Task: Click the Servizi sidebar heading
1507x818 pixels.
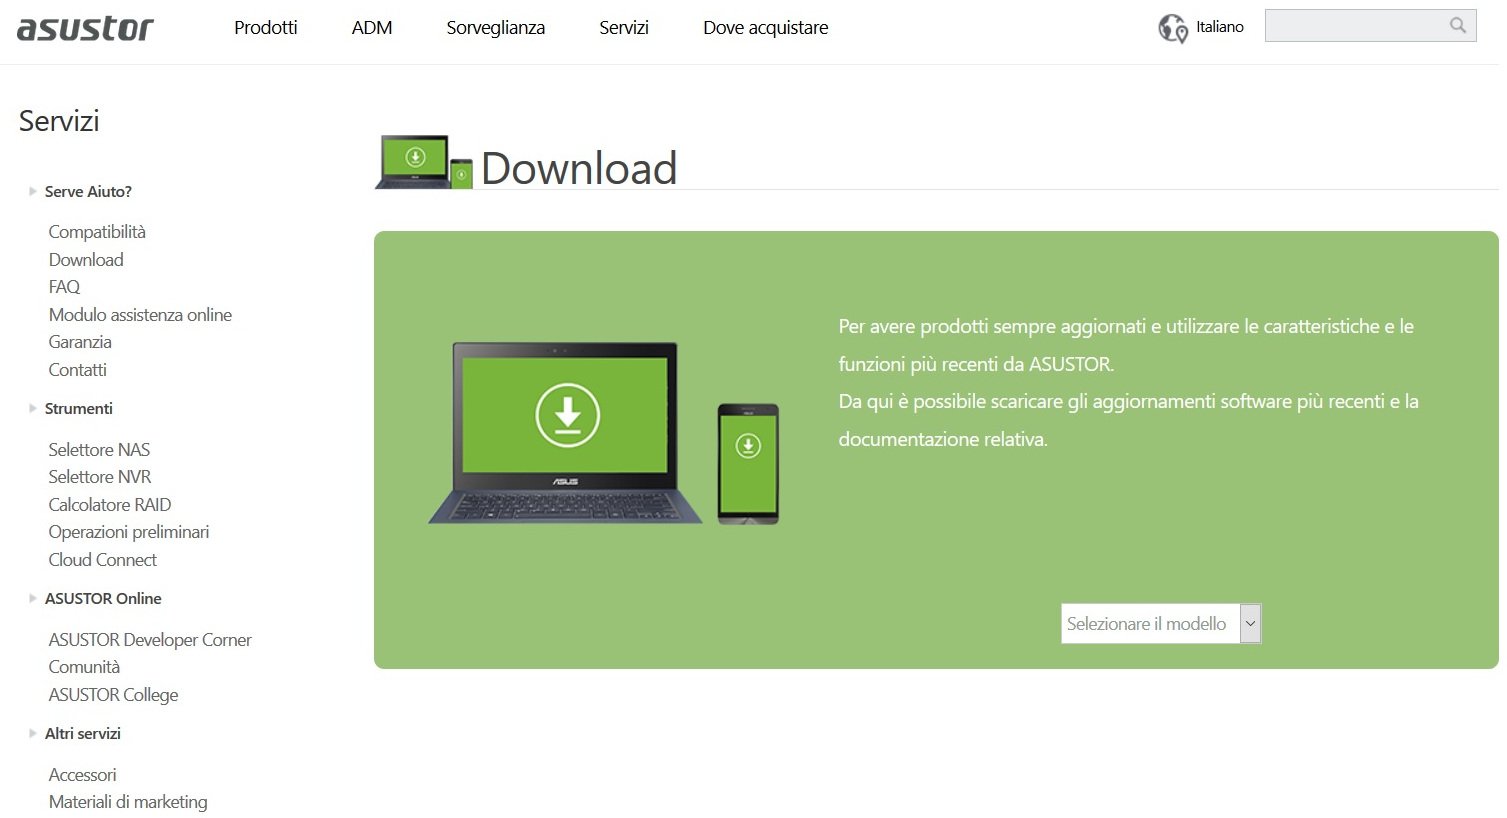Action: [59, 121]
